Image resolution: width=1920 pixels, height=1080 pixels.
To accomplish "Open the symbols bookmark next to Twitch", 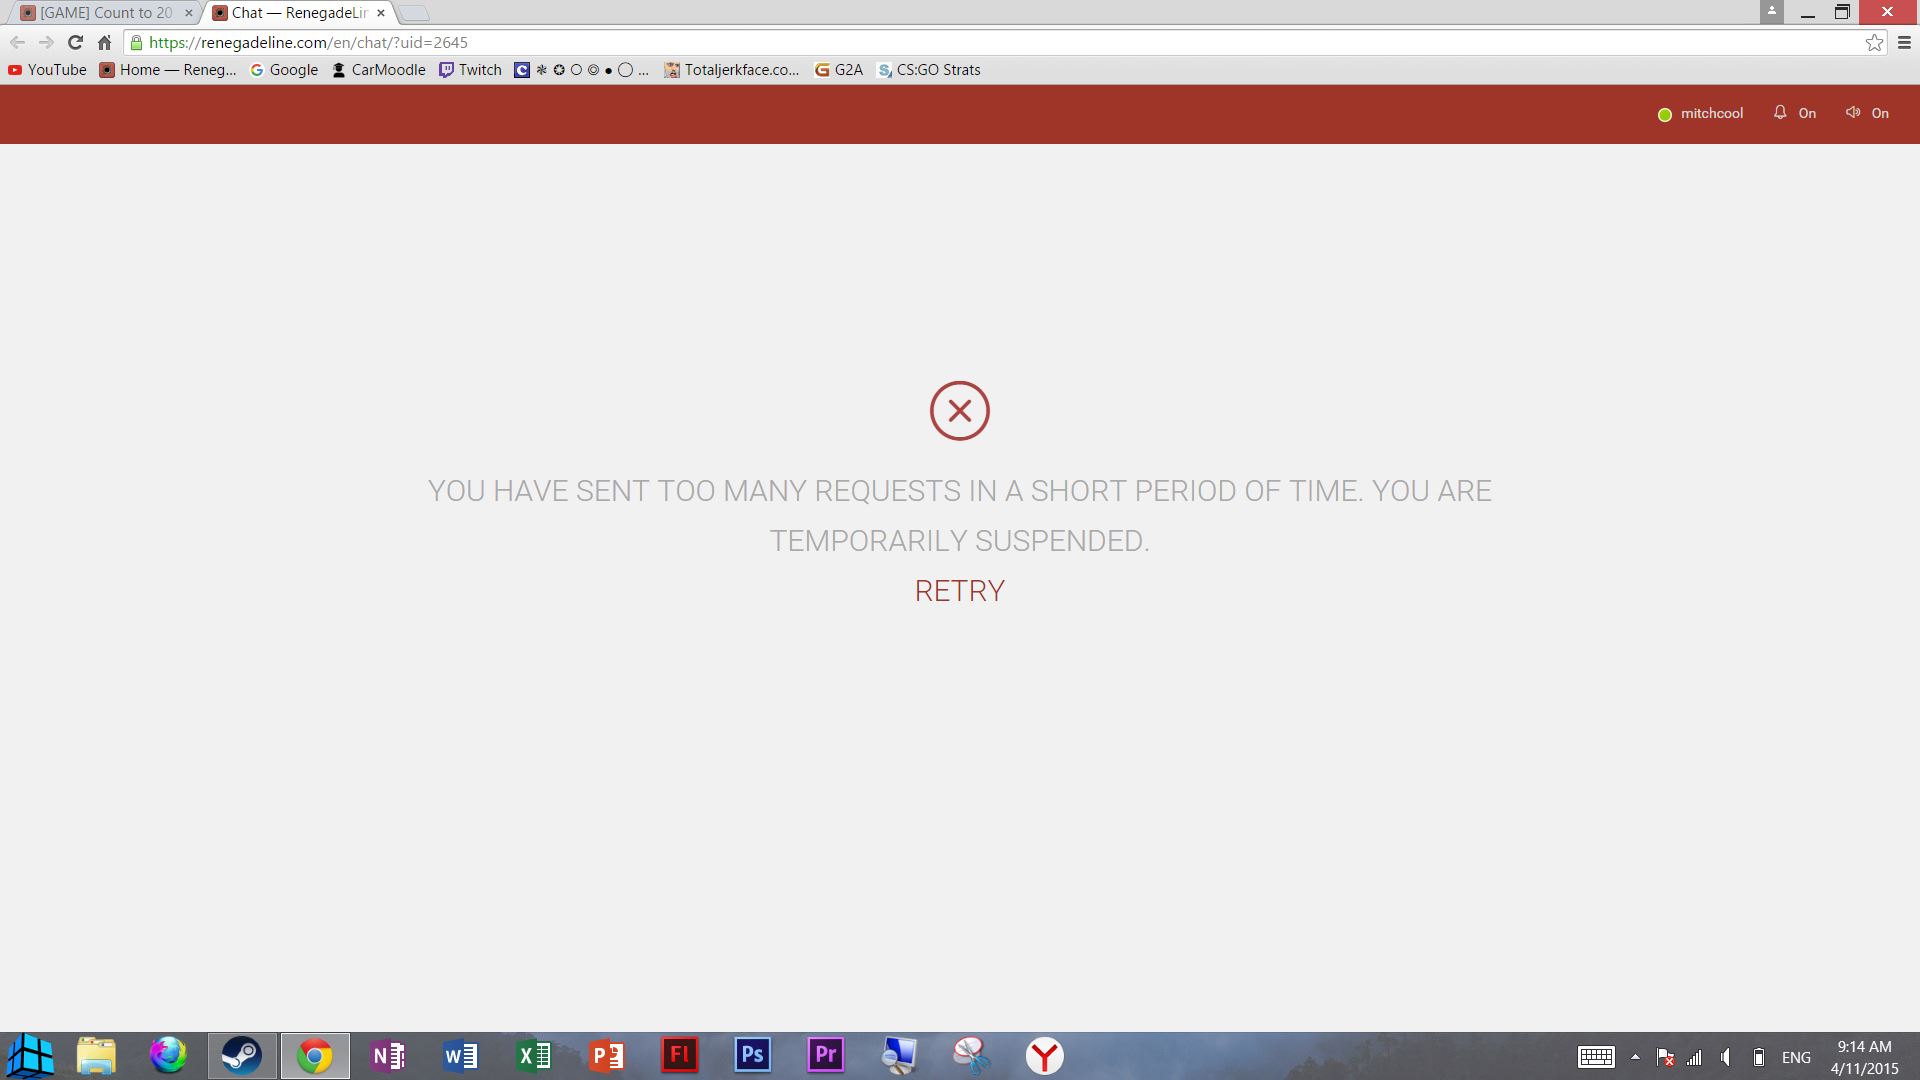I will click(x=582, y=70).
